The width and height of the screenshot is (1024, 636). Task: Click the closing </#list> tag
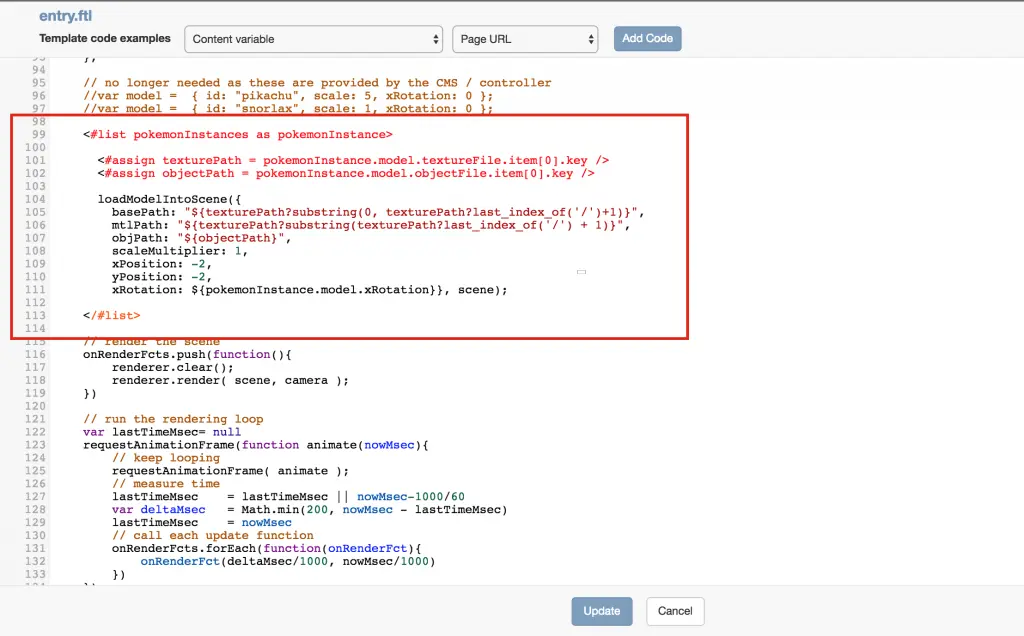(111, 316)
